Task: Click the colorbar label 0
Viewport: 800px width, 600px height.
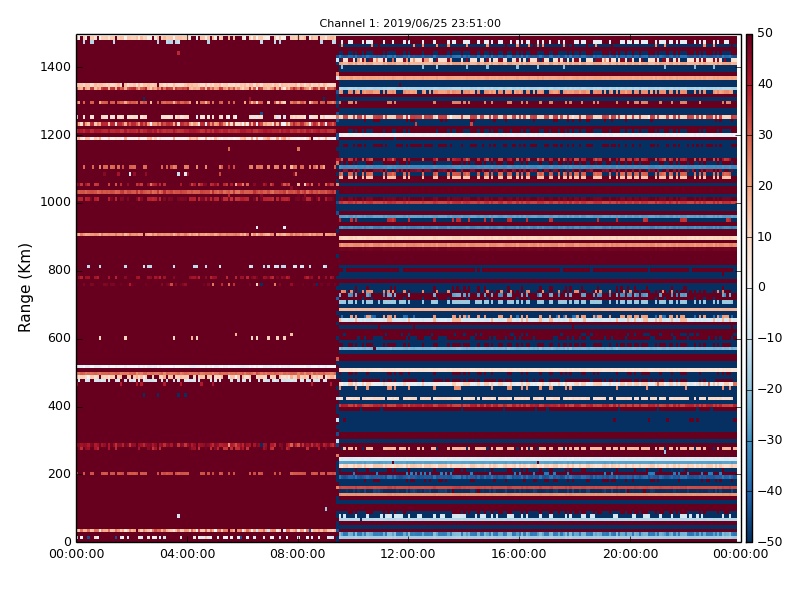Action: click(762, 287)
